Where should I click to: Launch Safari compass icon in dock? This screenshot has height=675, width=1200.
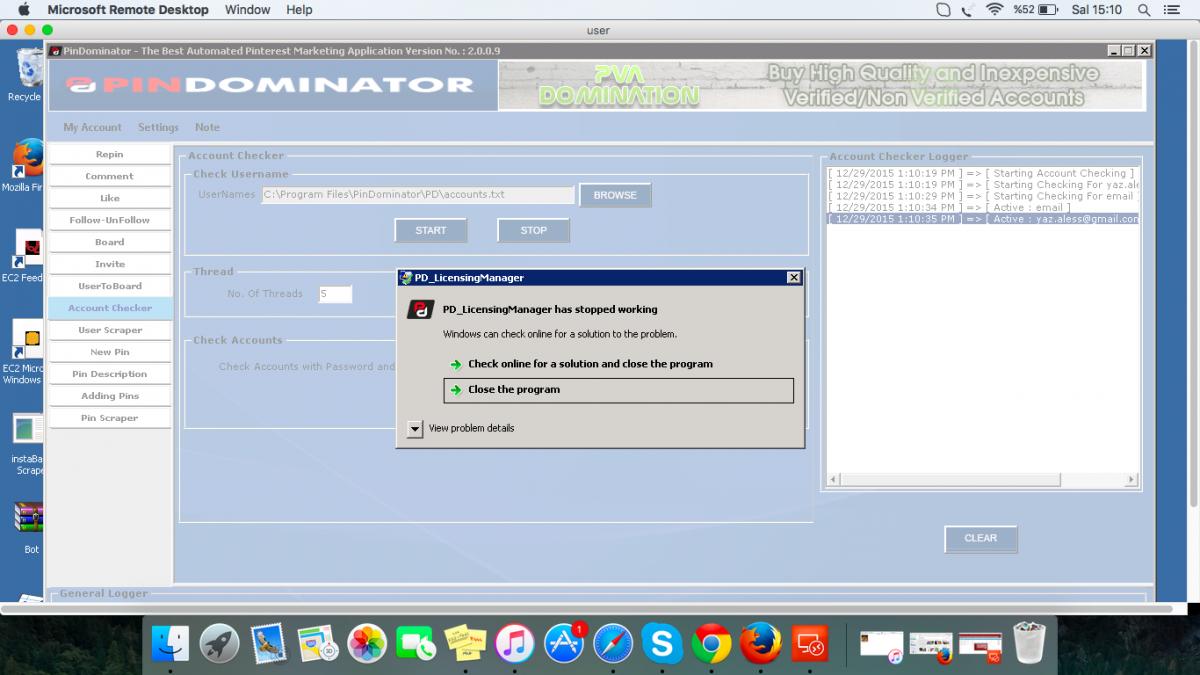[613, 644]
